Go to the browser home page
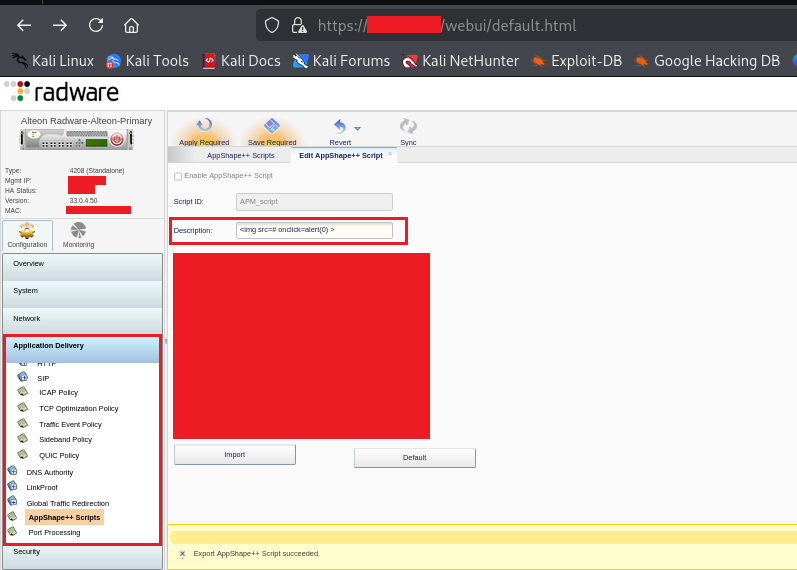This screenshot has width=797, height=570. point(131,25)
